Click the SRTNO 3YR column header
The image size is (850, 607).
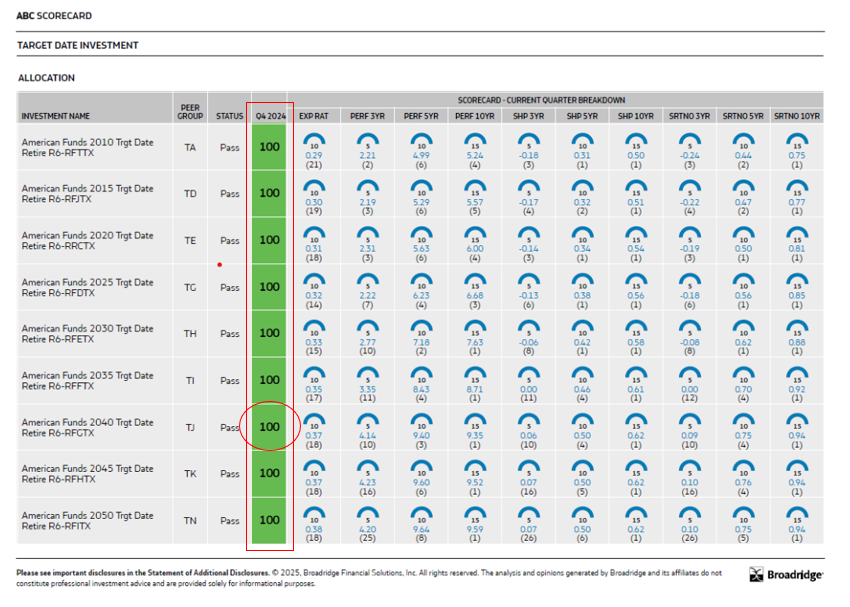(x=690, y=116)
